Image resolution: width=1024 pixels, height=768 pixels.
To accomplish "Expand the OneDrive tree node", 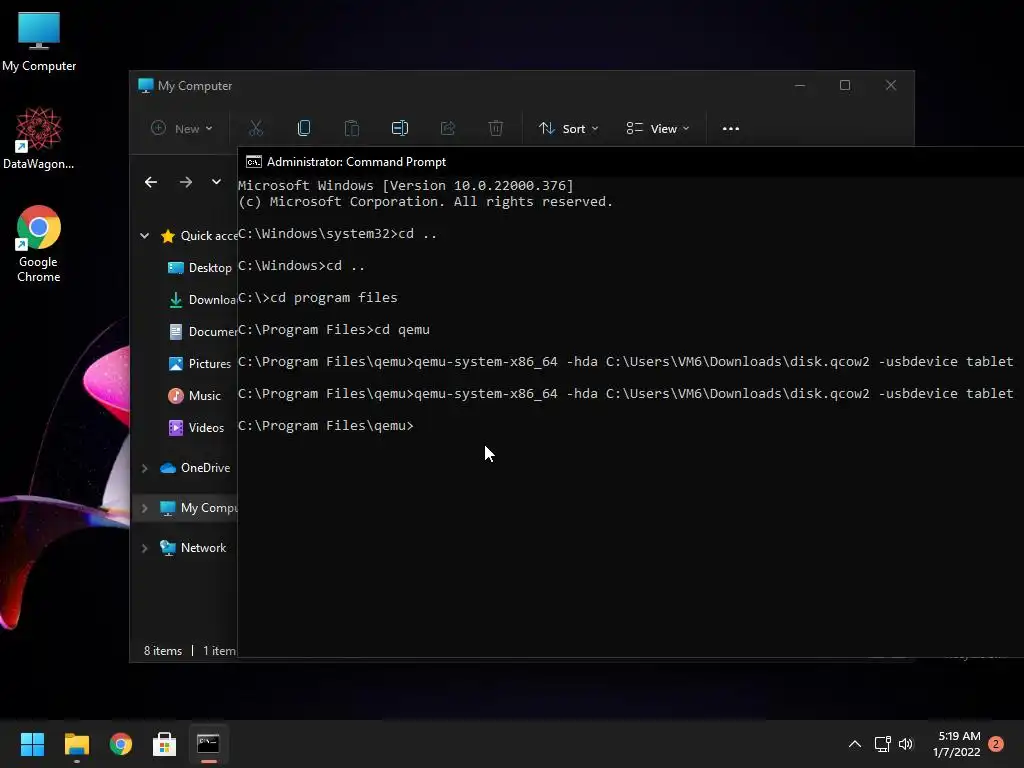I will point(144,468).
